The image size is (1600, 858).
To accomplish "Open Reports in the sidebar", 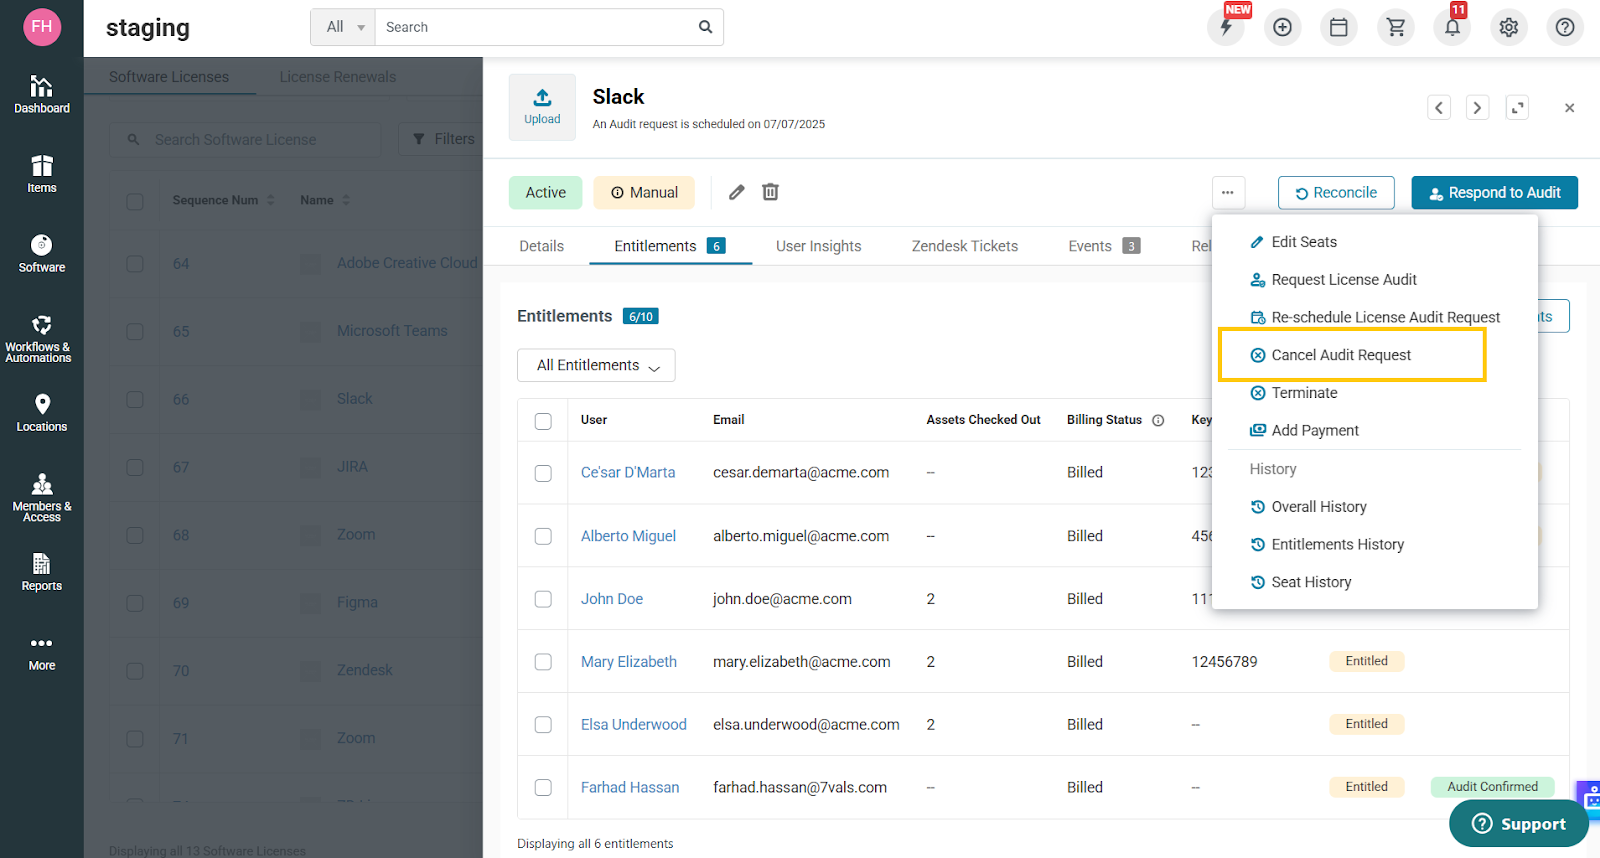I will (42, 572).
